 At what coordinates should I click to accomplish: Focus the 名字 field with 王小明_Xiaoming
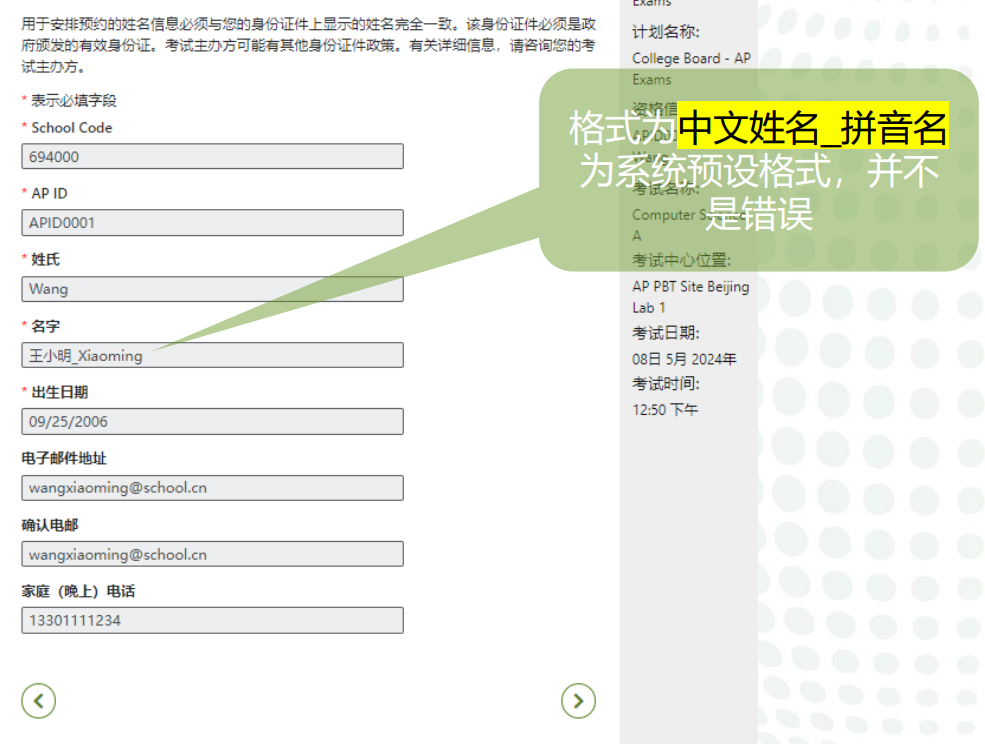(212, 355)
